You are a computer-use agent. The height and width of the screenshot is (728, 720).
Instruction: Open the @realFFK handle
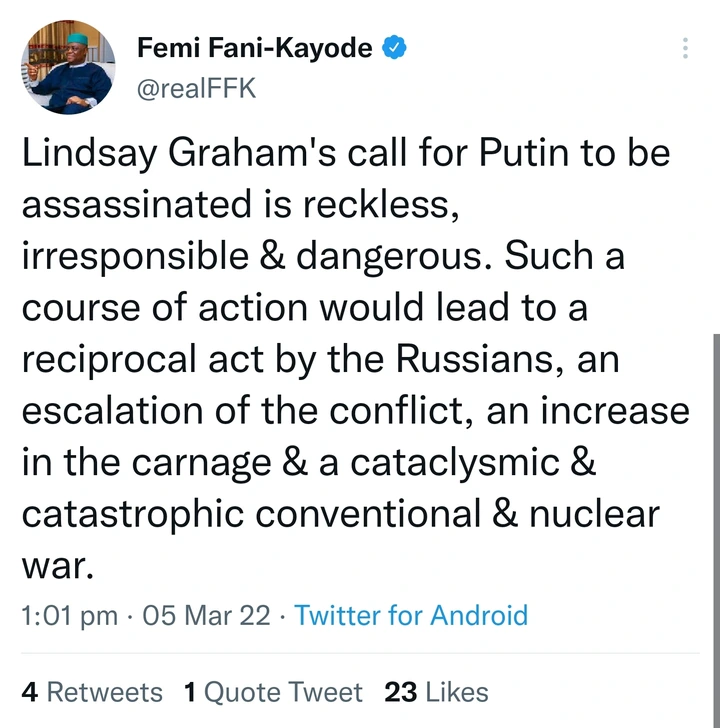[196, 87]
